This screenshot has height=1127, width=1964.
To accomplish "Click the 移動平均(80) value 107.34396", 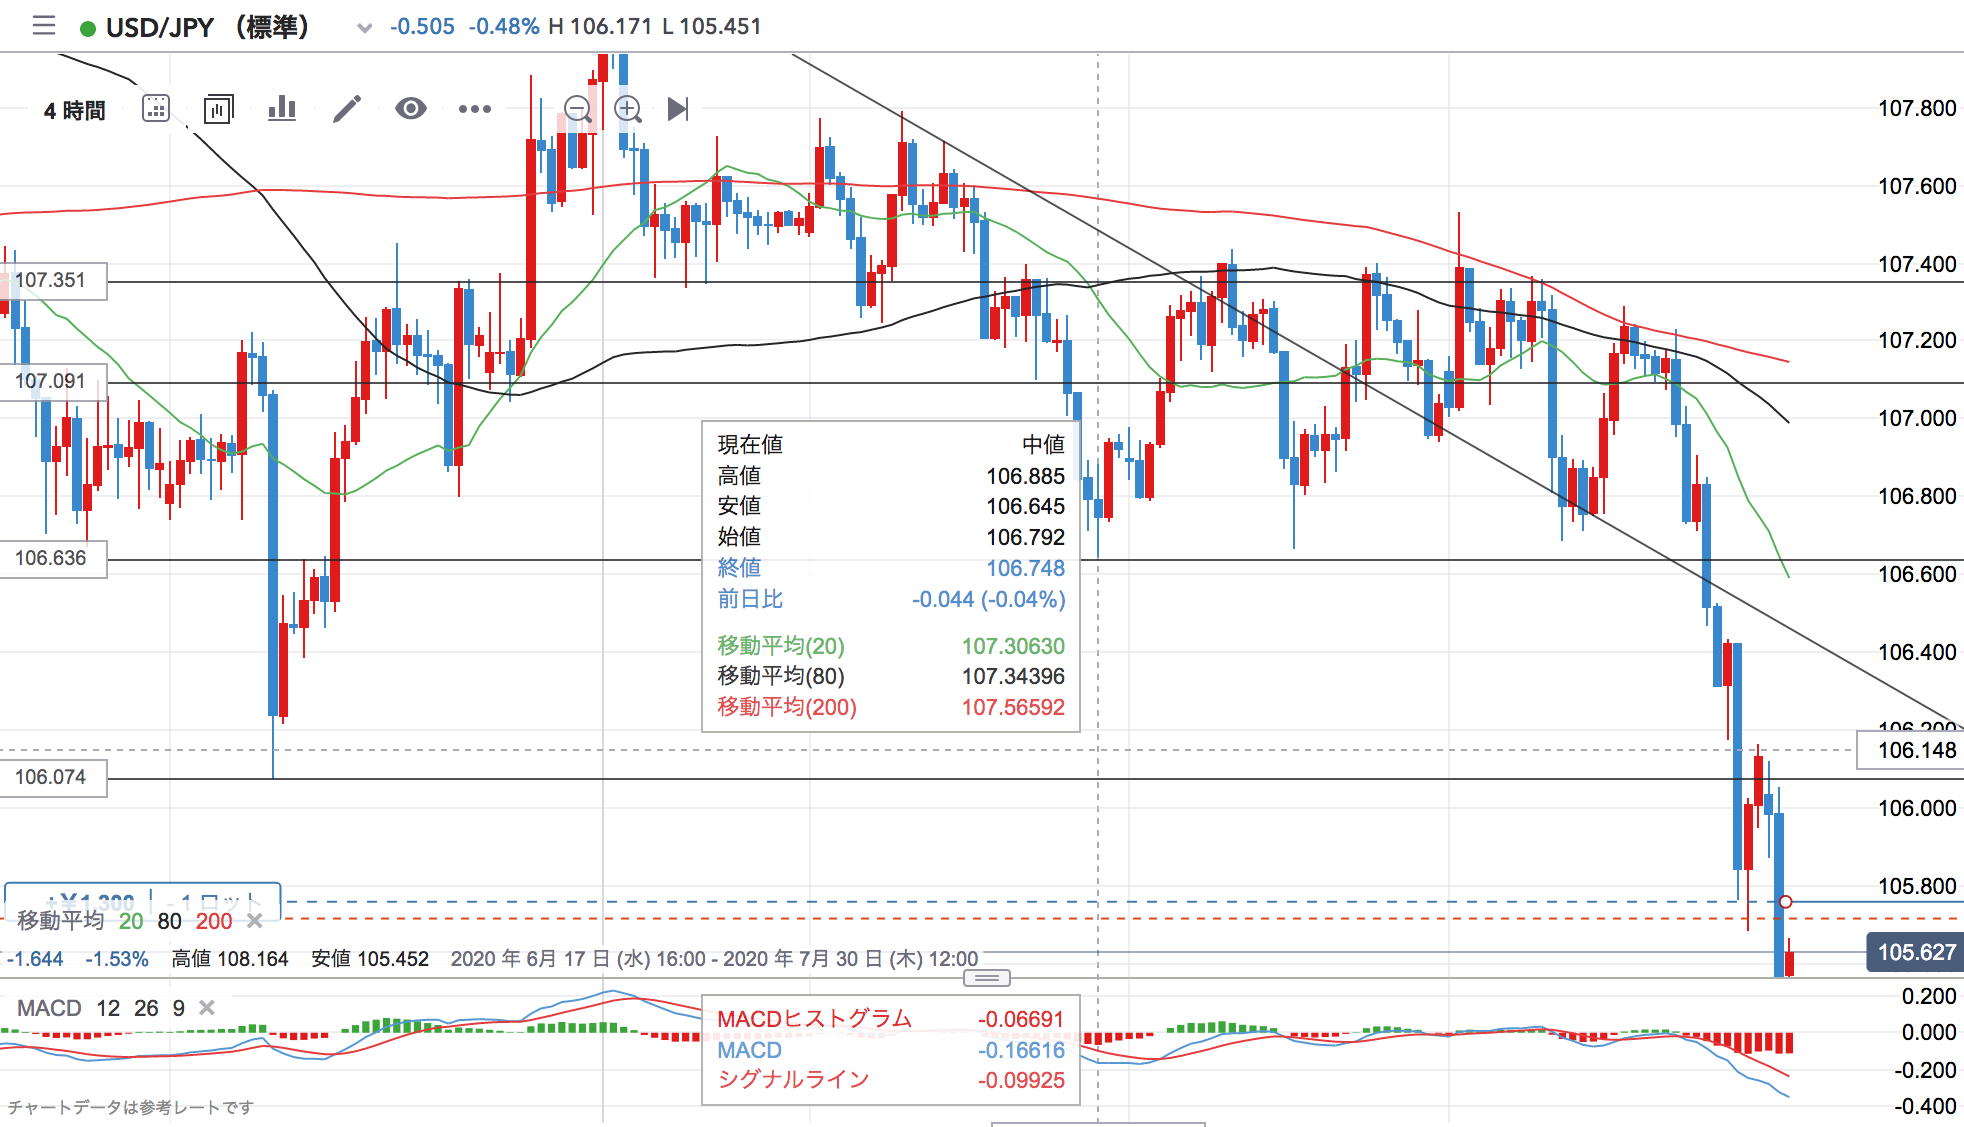I will (1013, 676).
